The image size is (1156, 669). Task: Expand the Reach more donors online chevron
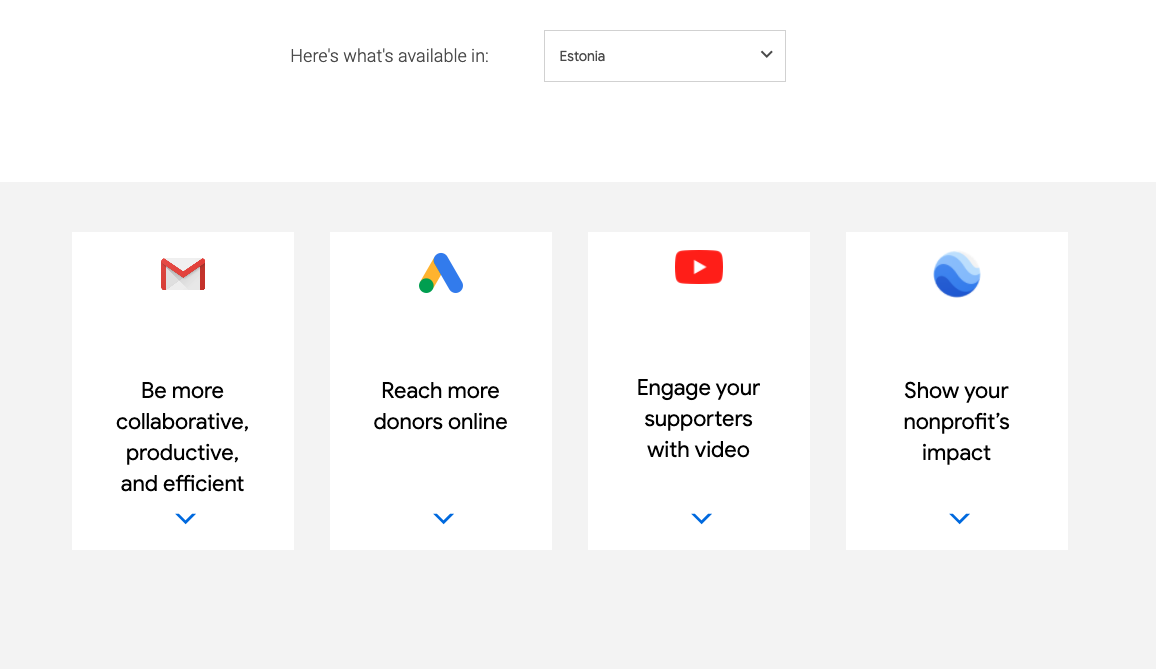tap(444, 519)
